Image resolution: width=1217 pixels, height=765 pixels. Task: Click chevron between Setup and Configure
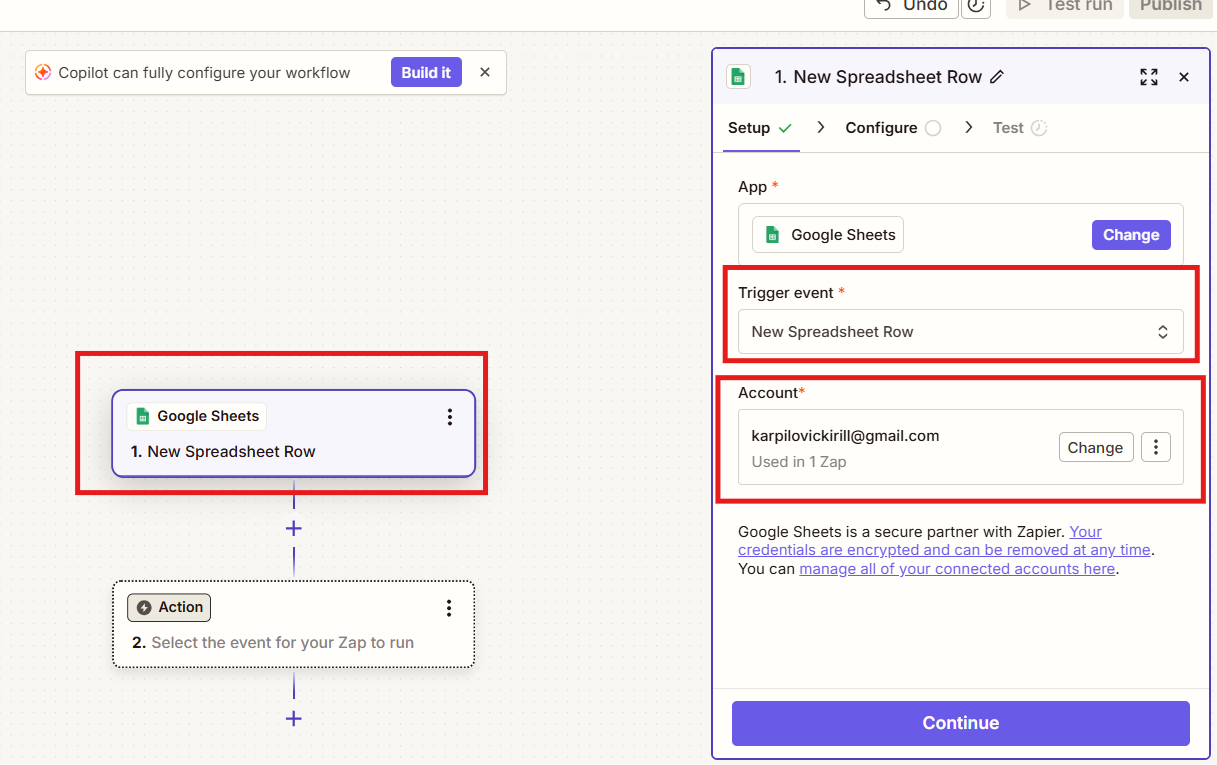tap(821, 127)
